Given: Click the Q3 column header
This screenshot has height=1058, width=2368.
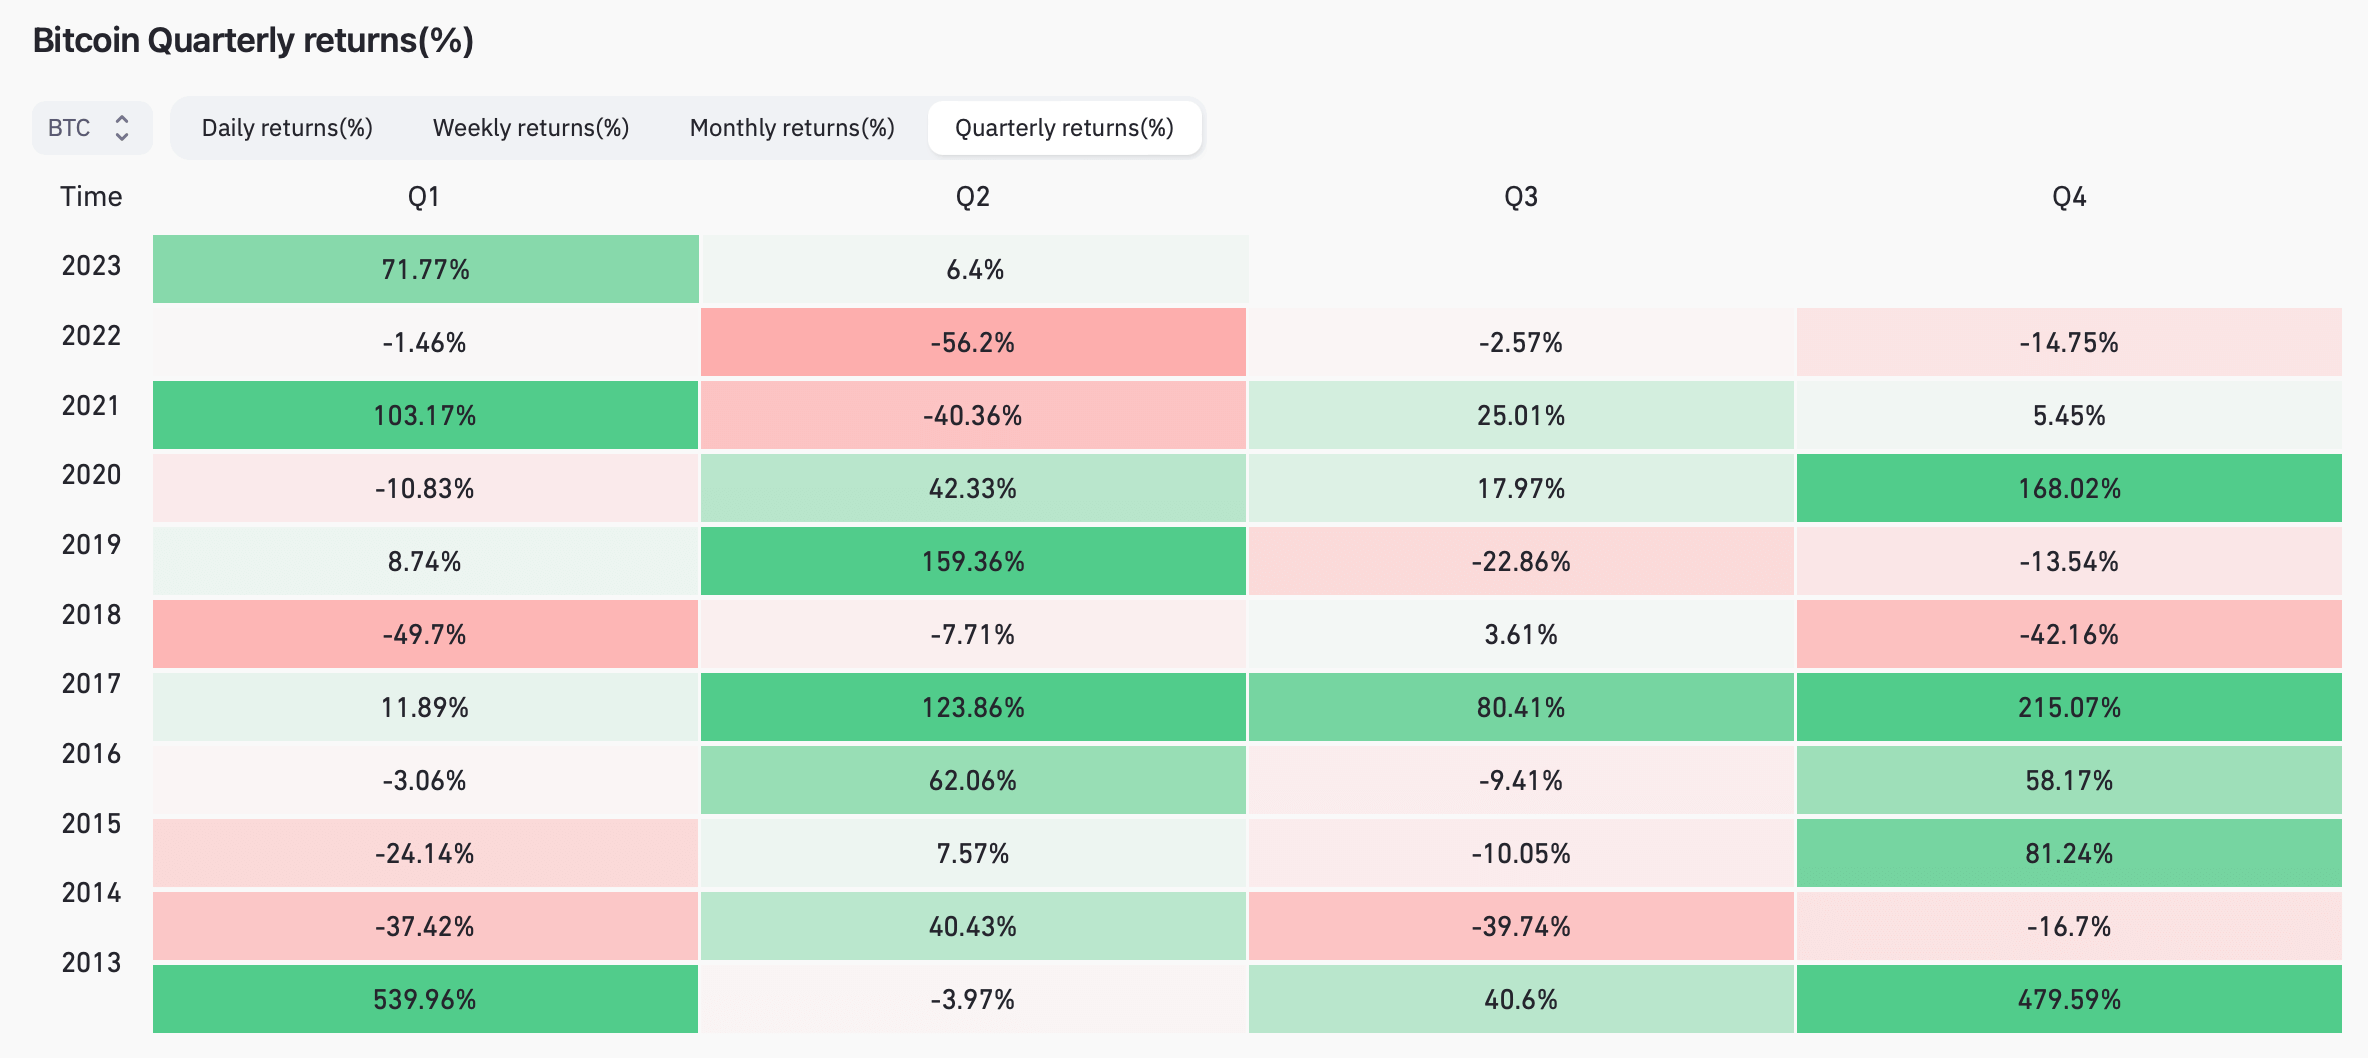Looking at the screenshot, I should [x=1521, y=197].
